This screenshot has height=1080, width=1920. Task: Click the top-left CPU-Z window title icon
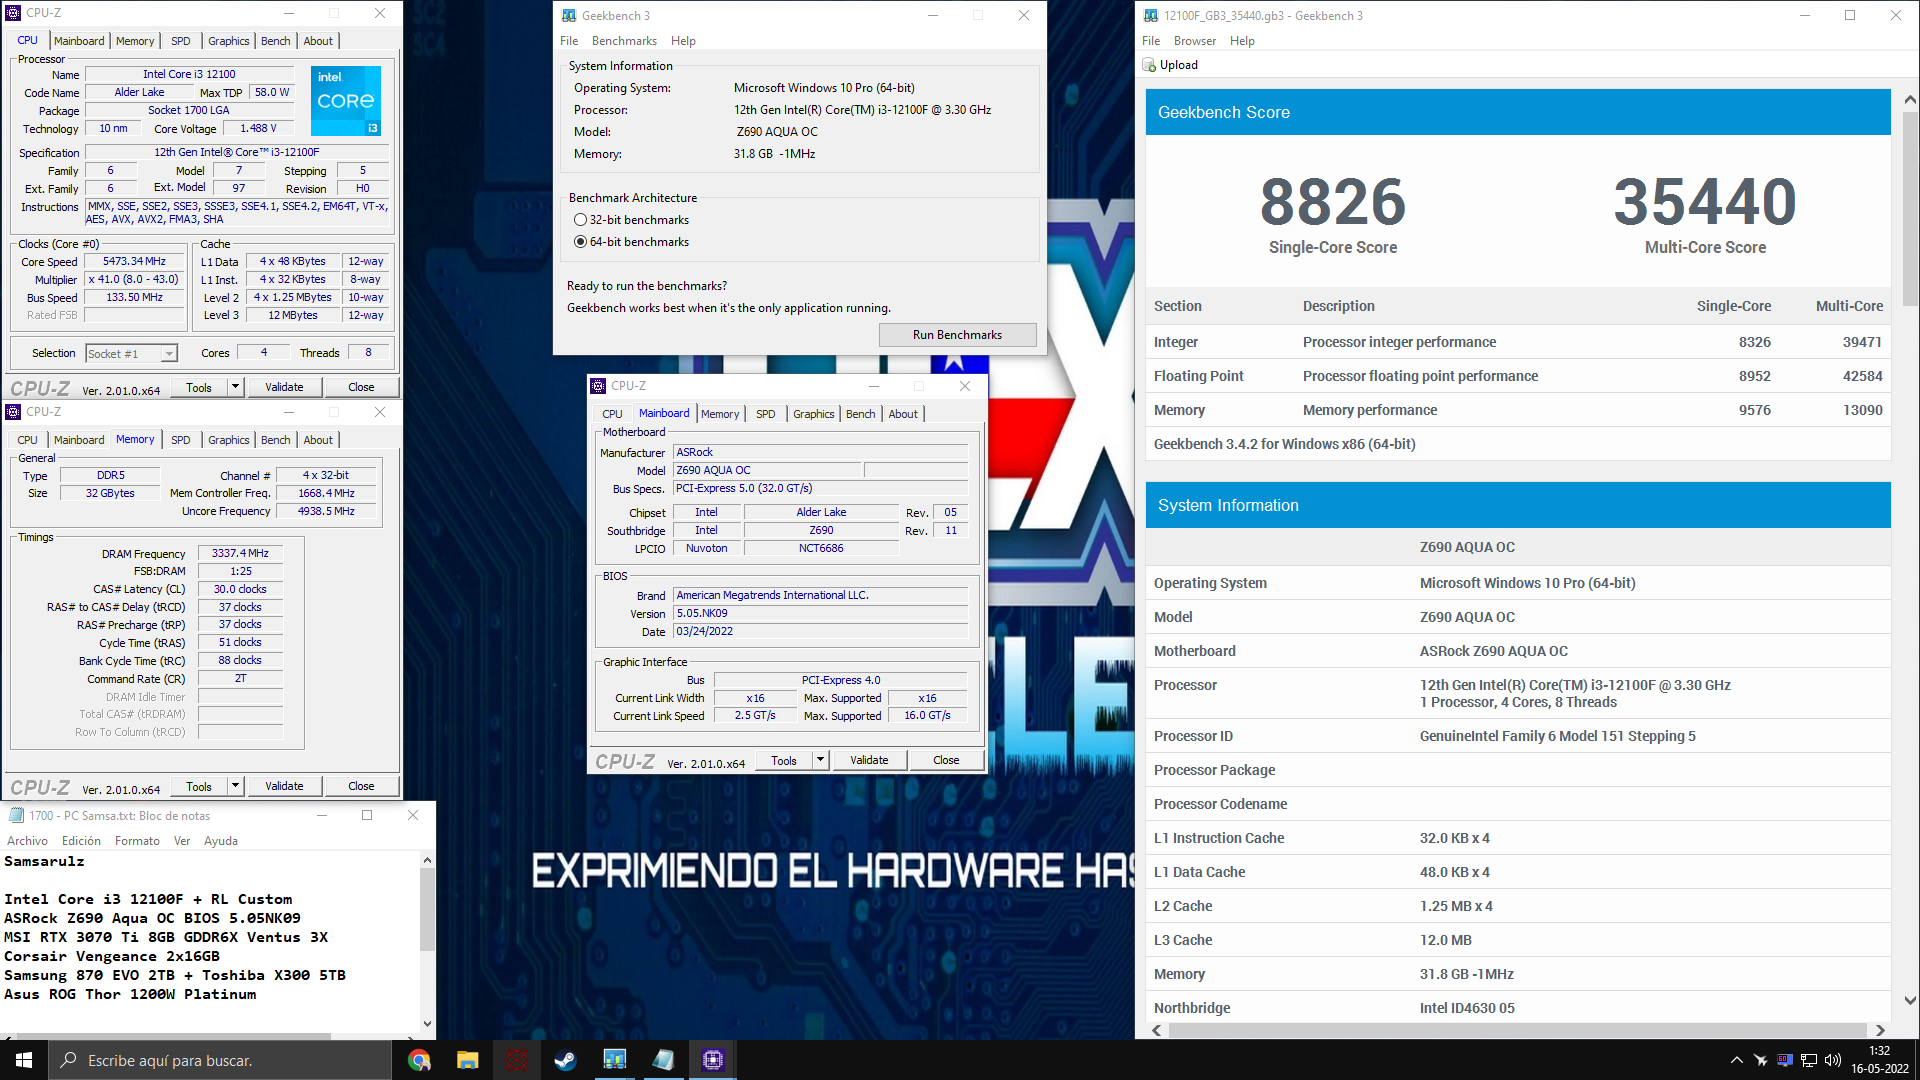pyautogui.click(x=13, y=13)
